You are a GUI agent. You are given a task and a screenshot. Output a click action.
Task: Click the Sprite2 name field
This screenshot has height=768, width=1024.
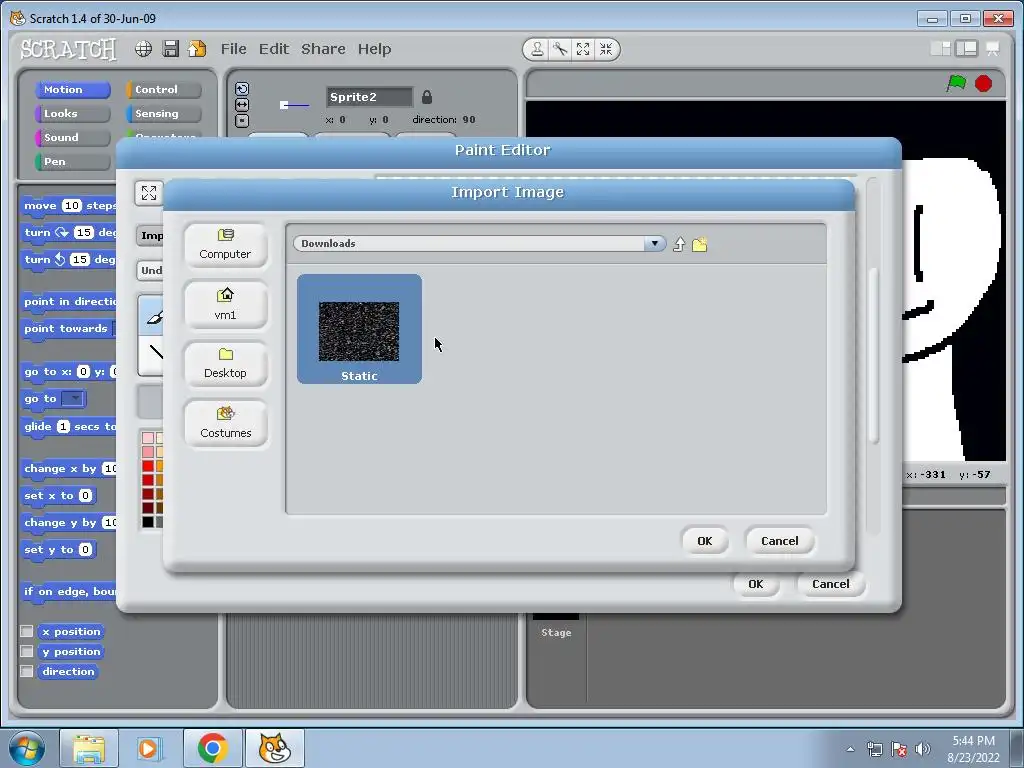[370, 97]
